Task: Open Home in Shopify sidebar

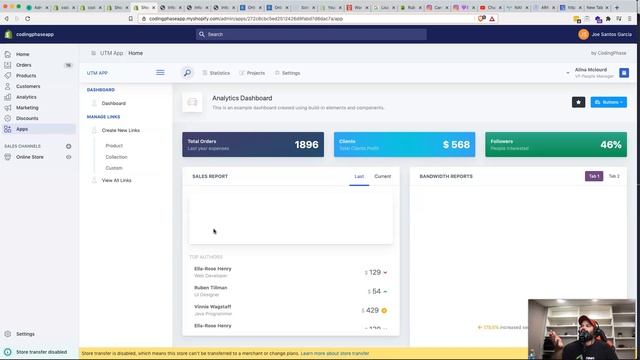Action: pyautogui.click(x=22, y=54)
